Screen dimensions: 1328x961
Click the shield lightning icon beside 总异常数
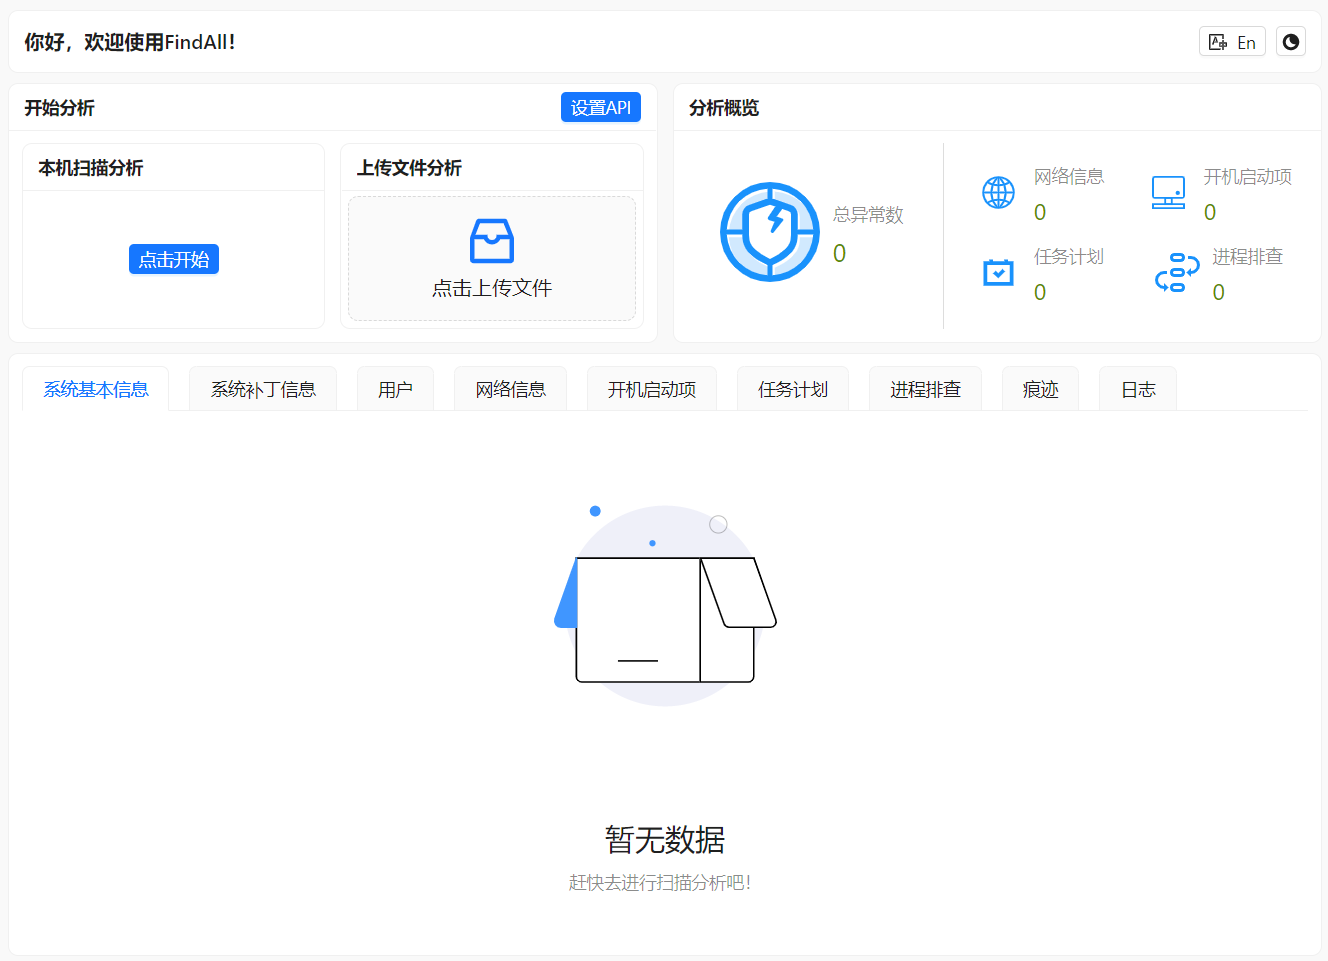770,231
